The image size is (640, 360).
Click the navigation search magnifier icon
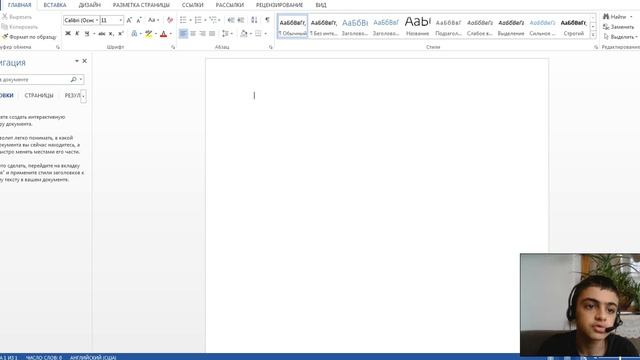coord(73,79)
